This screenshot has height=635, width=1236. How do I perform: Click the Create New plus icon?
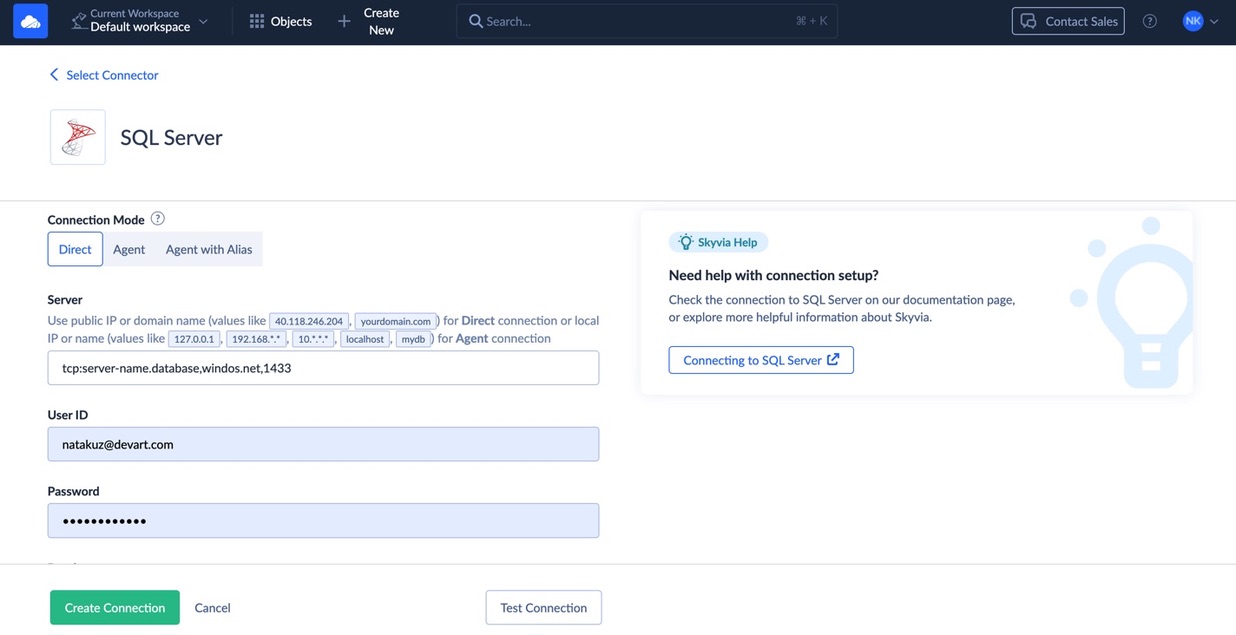[x=344, y=21]
